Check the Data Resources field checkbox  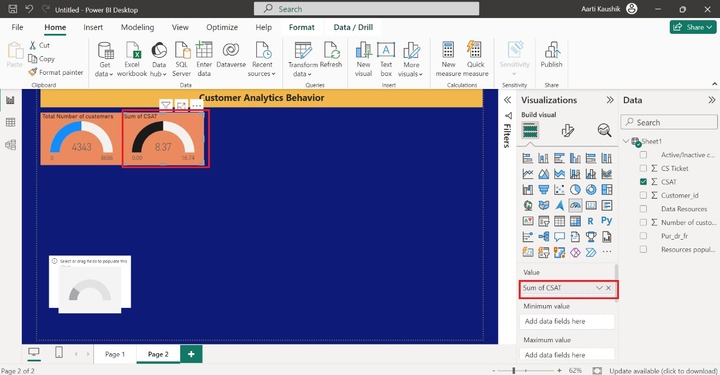(x=643, y=209)
